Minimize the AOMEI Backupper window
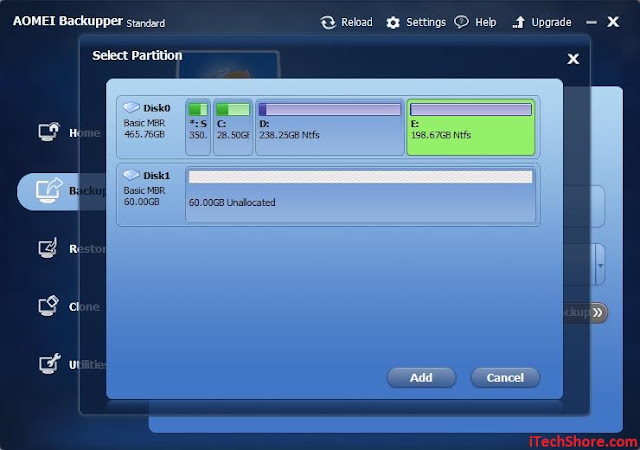Image resolution: width=640 pixels, height=450 pixels. 591,22
